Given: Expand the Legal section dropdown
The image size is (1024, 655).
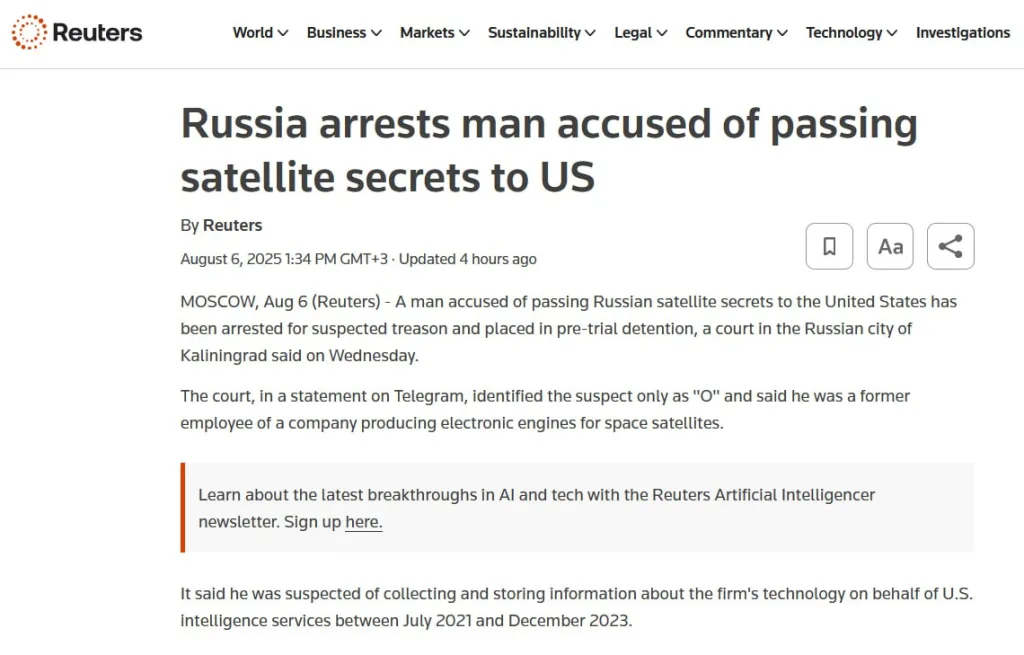Looking at the screenshot, I should coord(640,32).
